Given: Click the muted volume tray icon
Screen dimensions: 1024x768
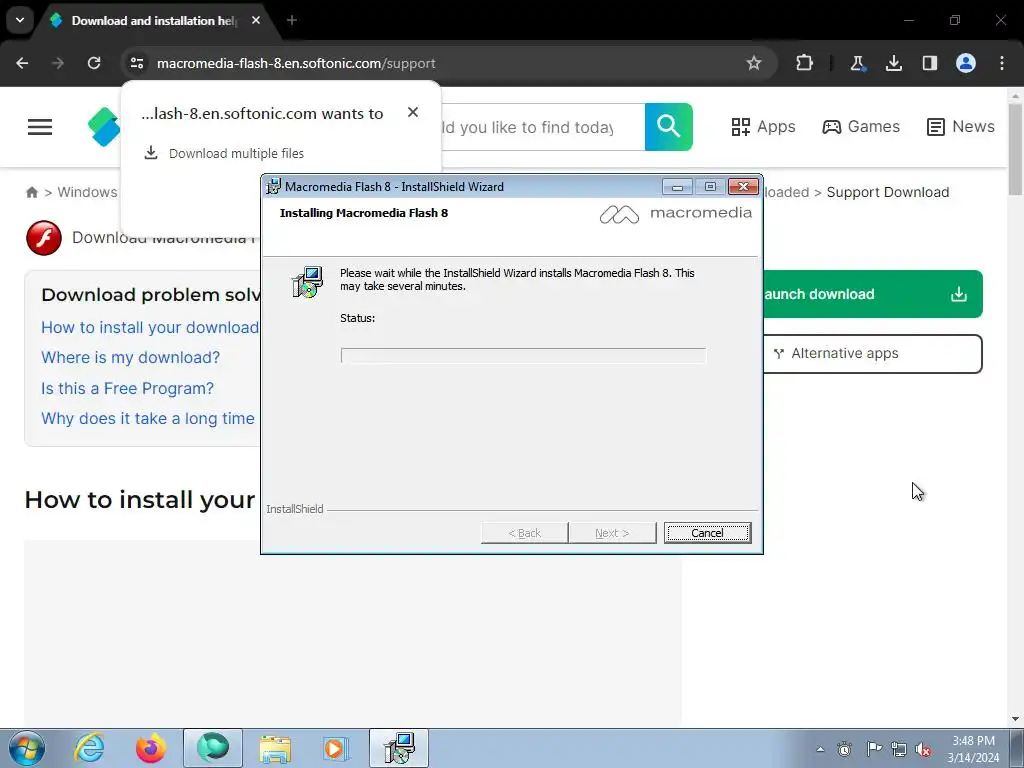Looking at the screenshot, I should coord(923,749).
